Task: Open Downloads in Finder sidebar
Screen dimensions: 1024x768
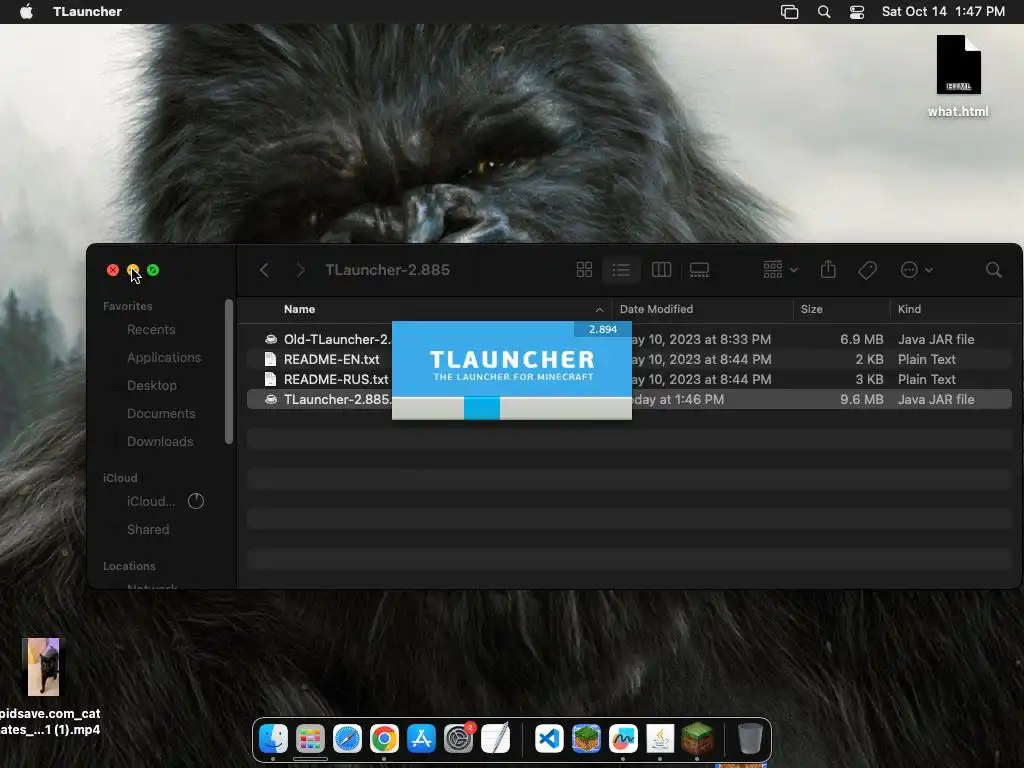Action: point(160,442)
